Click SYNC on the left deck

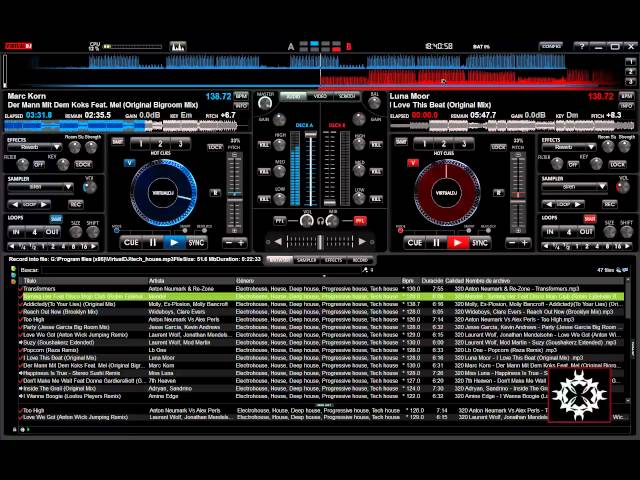tap(196, 242)
